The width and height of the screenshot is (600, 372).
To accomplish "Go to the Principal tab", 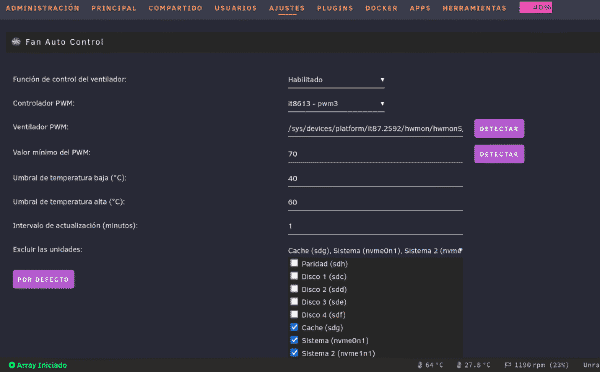I will pos(114,8).
